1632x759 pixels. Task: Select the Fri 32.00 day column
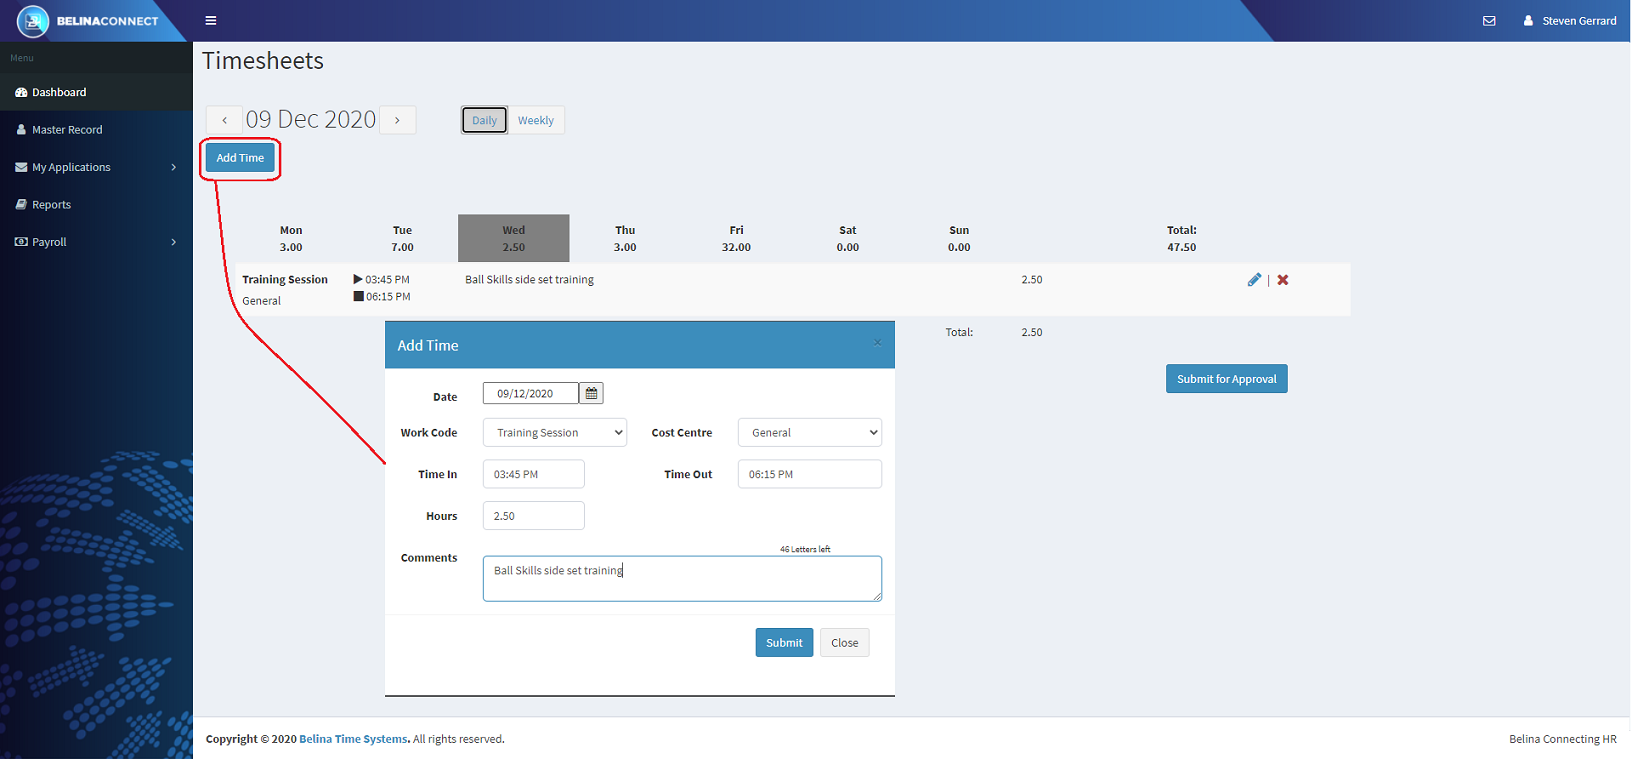pos(736,238)
